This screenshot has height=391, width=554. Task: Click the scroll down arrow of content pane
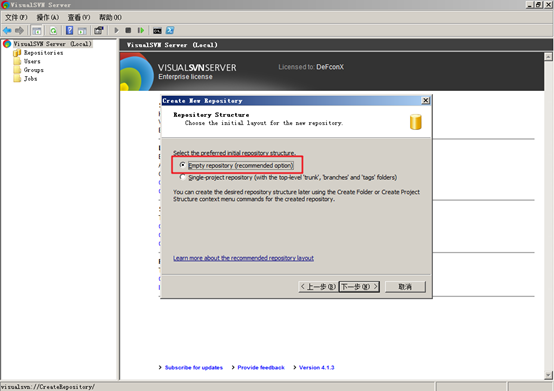548,375
